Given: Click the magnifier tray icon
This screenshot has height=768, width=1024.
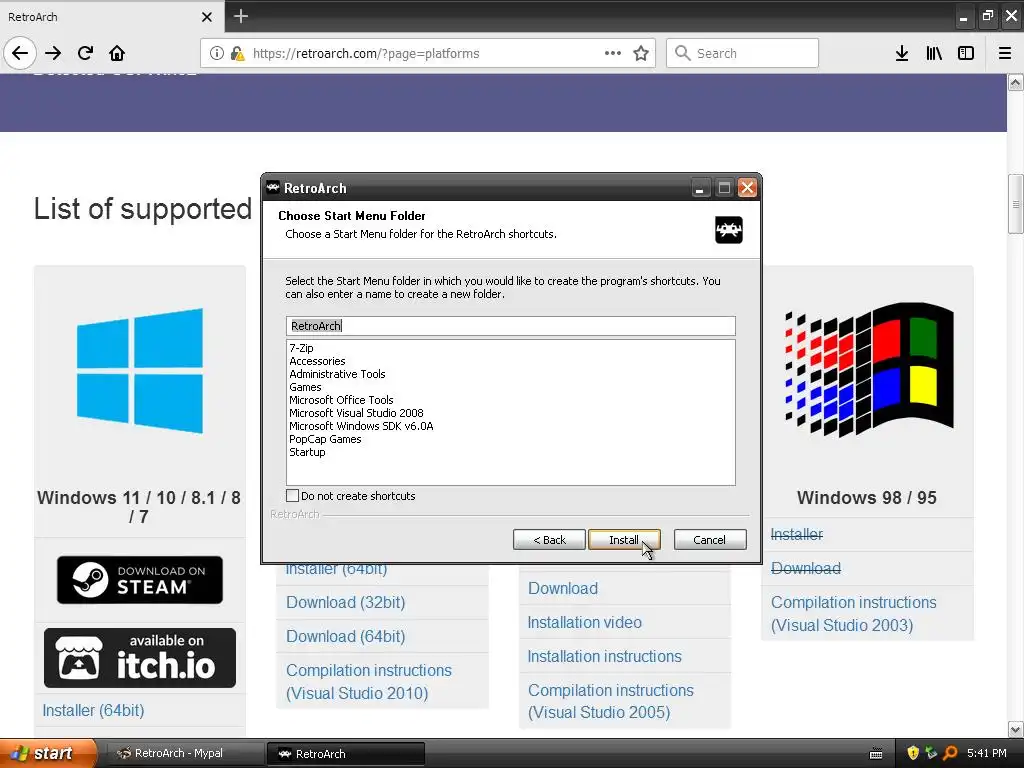Looking at the screenshot, I should [950, 753].
